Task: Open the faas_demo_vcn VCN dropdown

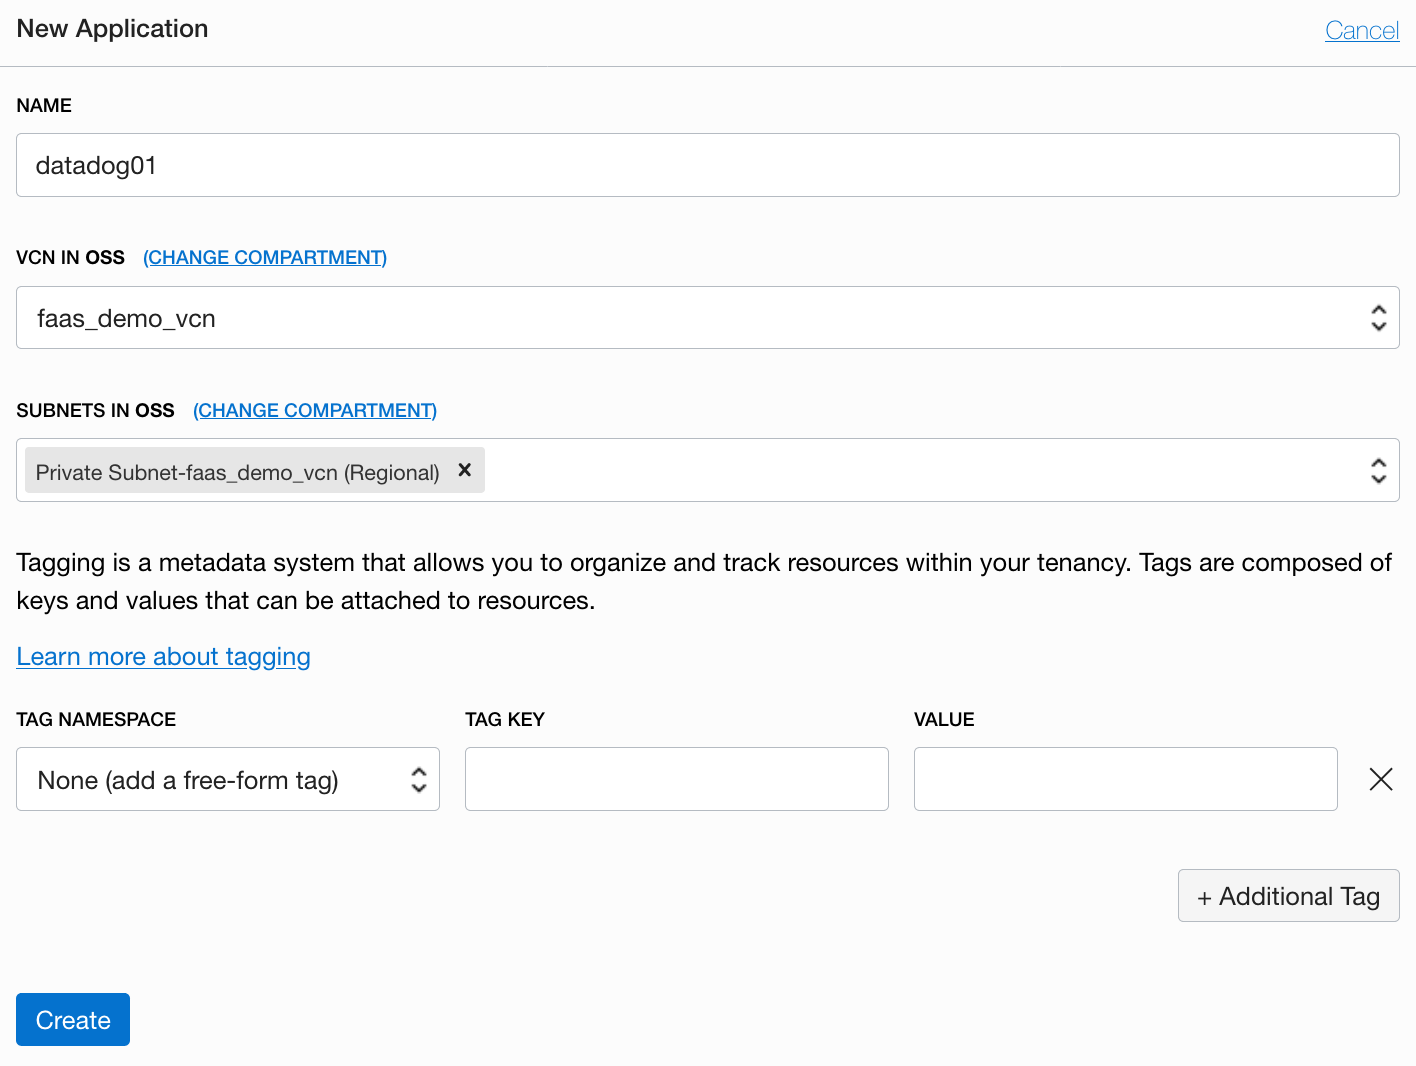Action: coord(708,318)
